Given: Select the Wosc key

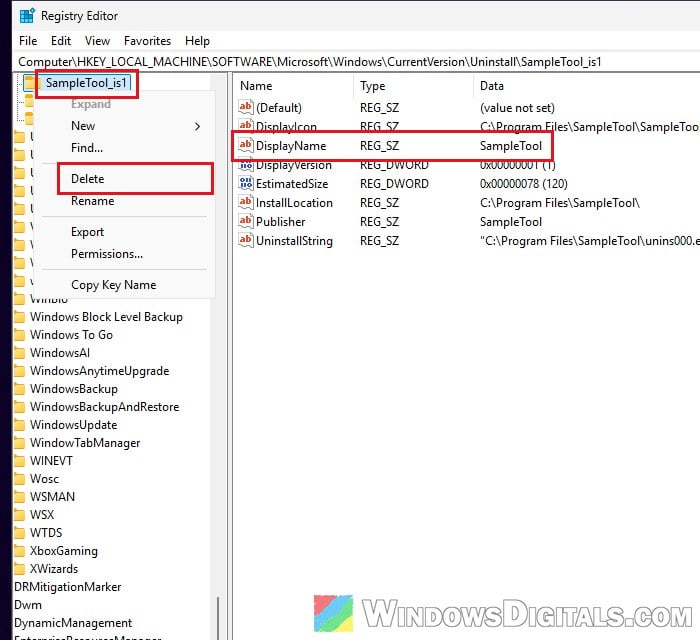Looking at the screenshot, I should click(44, 478).
